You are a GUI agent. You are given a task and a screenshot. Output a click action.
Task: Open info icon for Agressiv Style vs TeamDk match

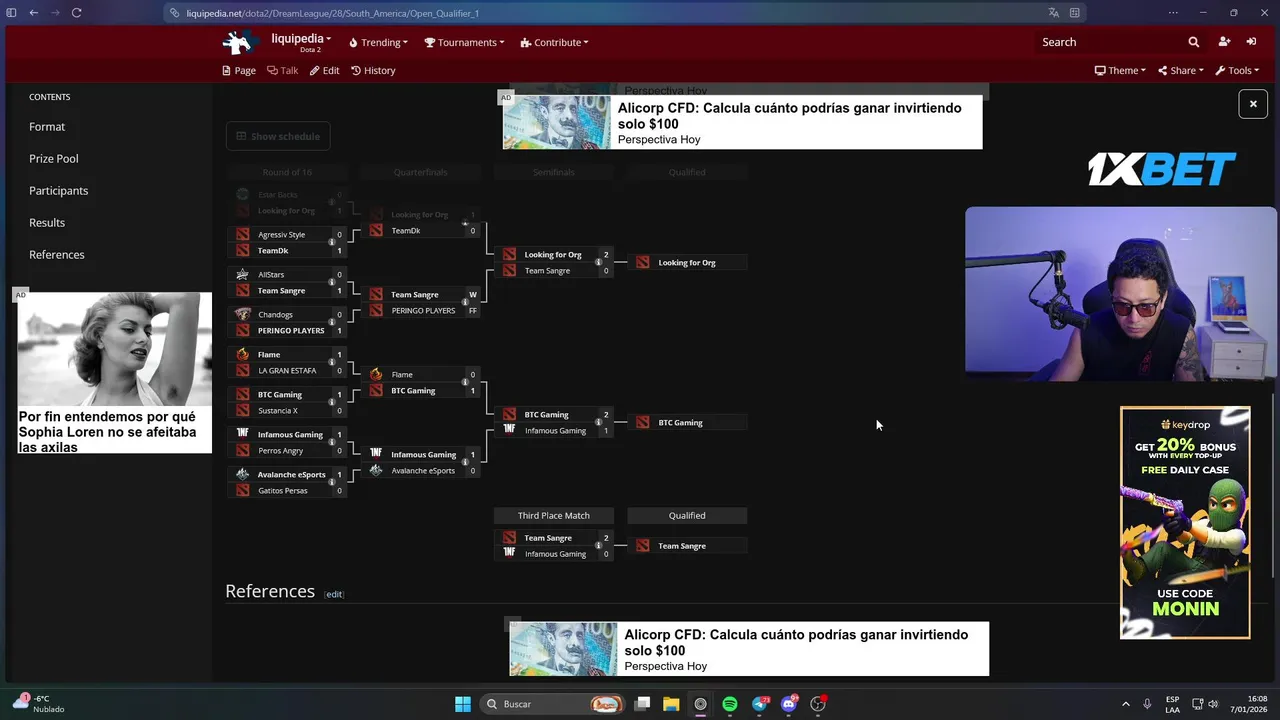[x=332, y=243]
